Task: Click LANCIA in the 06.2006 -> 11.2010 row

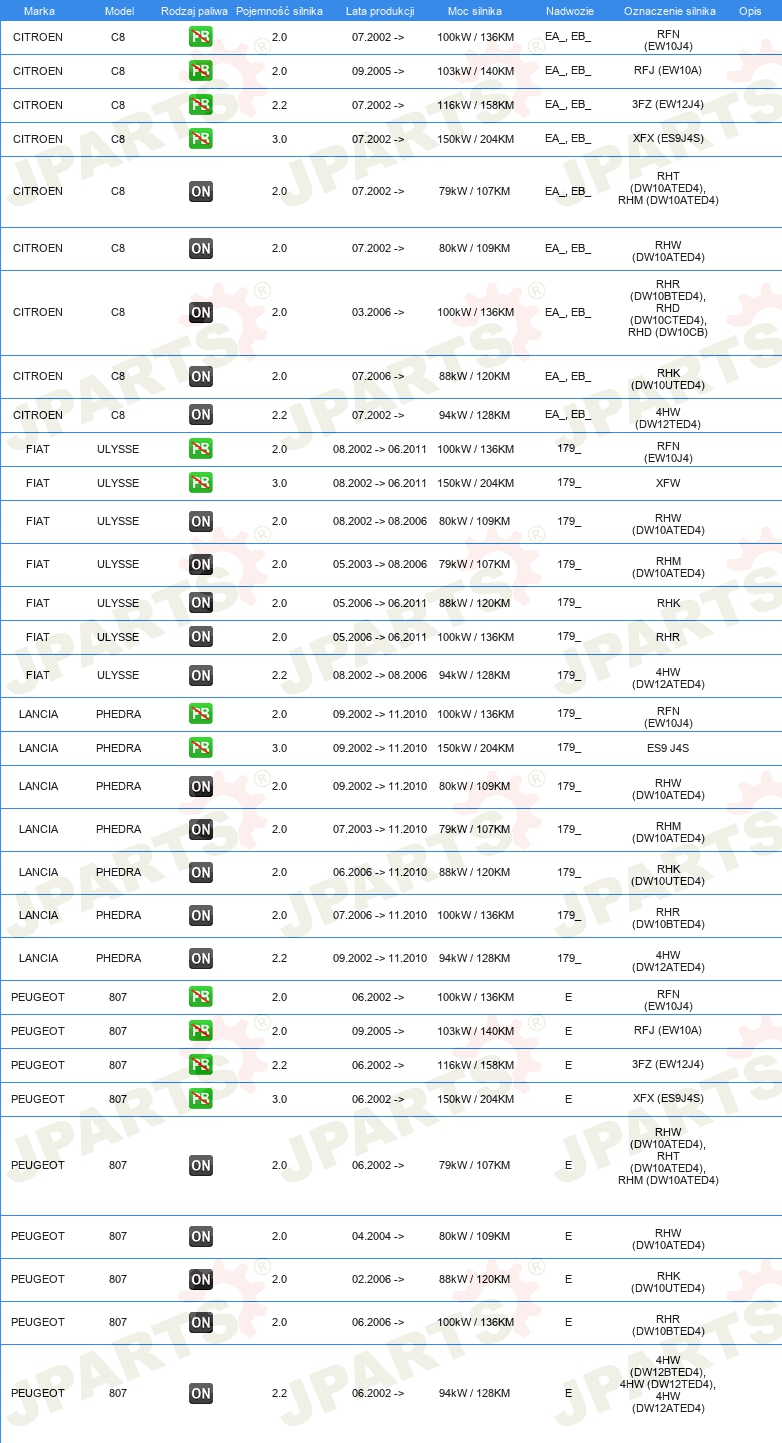Action: [x=39, y=873]
